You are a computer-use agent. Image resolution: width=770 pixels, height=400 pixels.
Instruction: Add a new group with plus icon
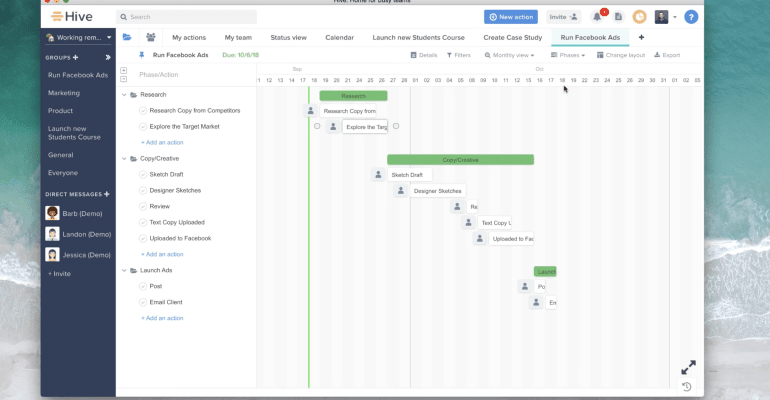(76, 57)
